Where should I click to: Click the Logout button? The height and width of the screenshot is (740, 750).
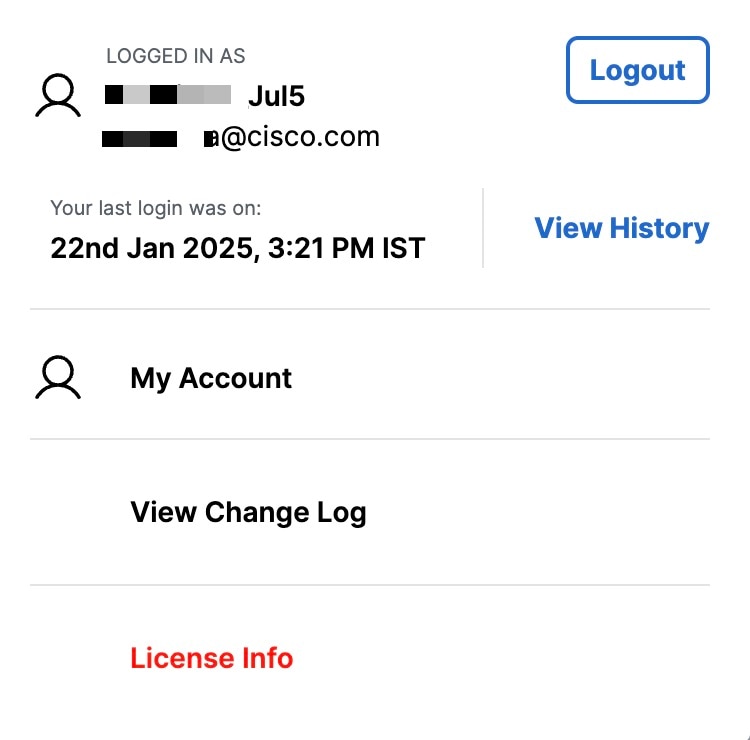(x=638, y=70)
